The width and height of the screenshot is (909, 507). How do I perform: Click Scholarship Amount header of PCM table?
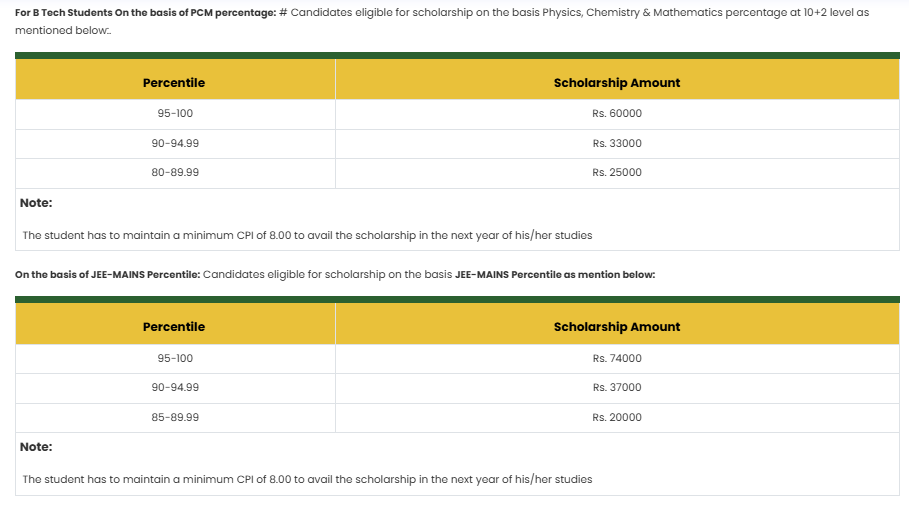[x=616, y=83]
